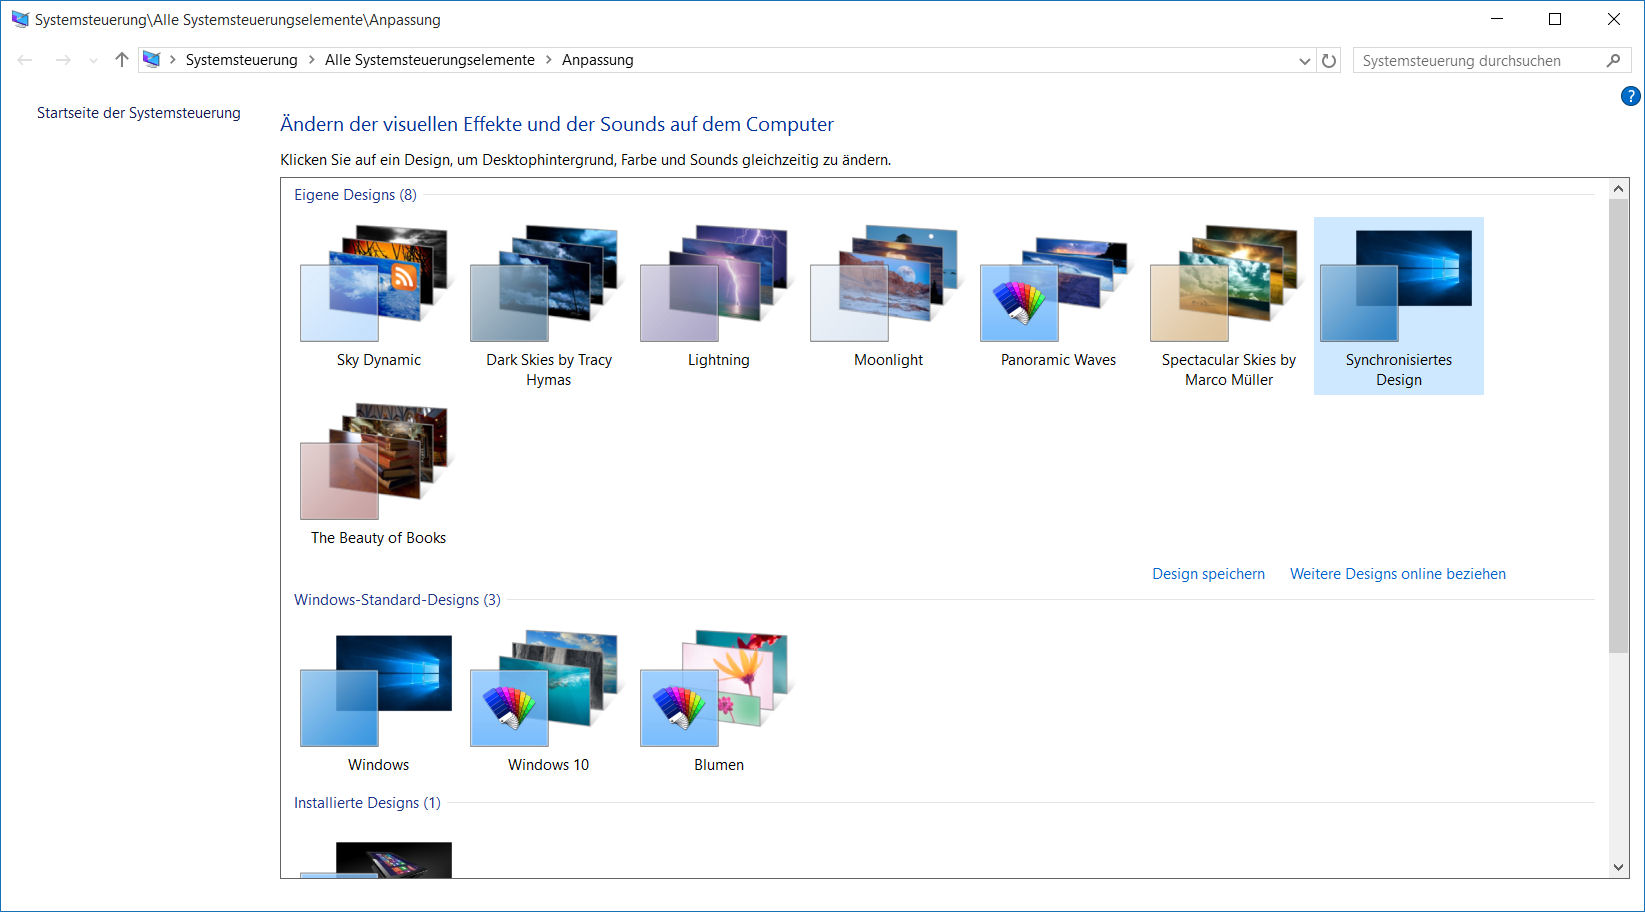Click the search magnifier icon
The width and height of the screenshot is (1645, 912).
[1613, 60]
